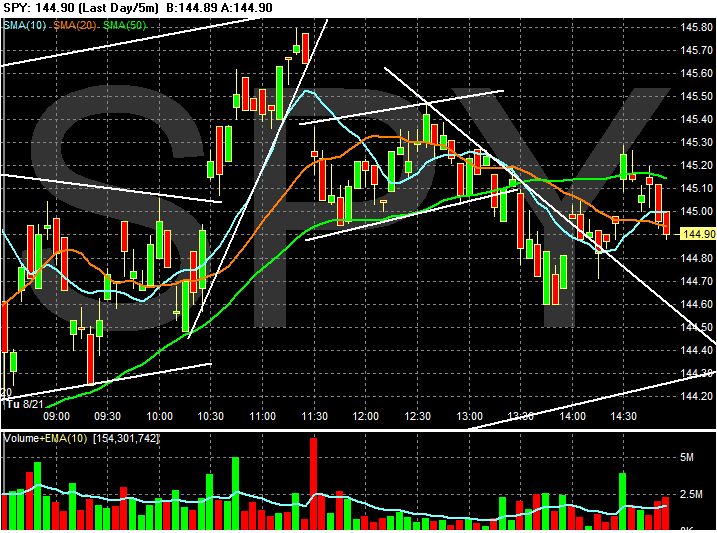Click the 2.5M volume axis label
This screenshot has width=717, height=533.
[x=691, y=495]
